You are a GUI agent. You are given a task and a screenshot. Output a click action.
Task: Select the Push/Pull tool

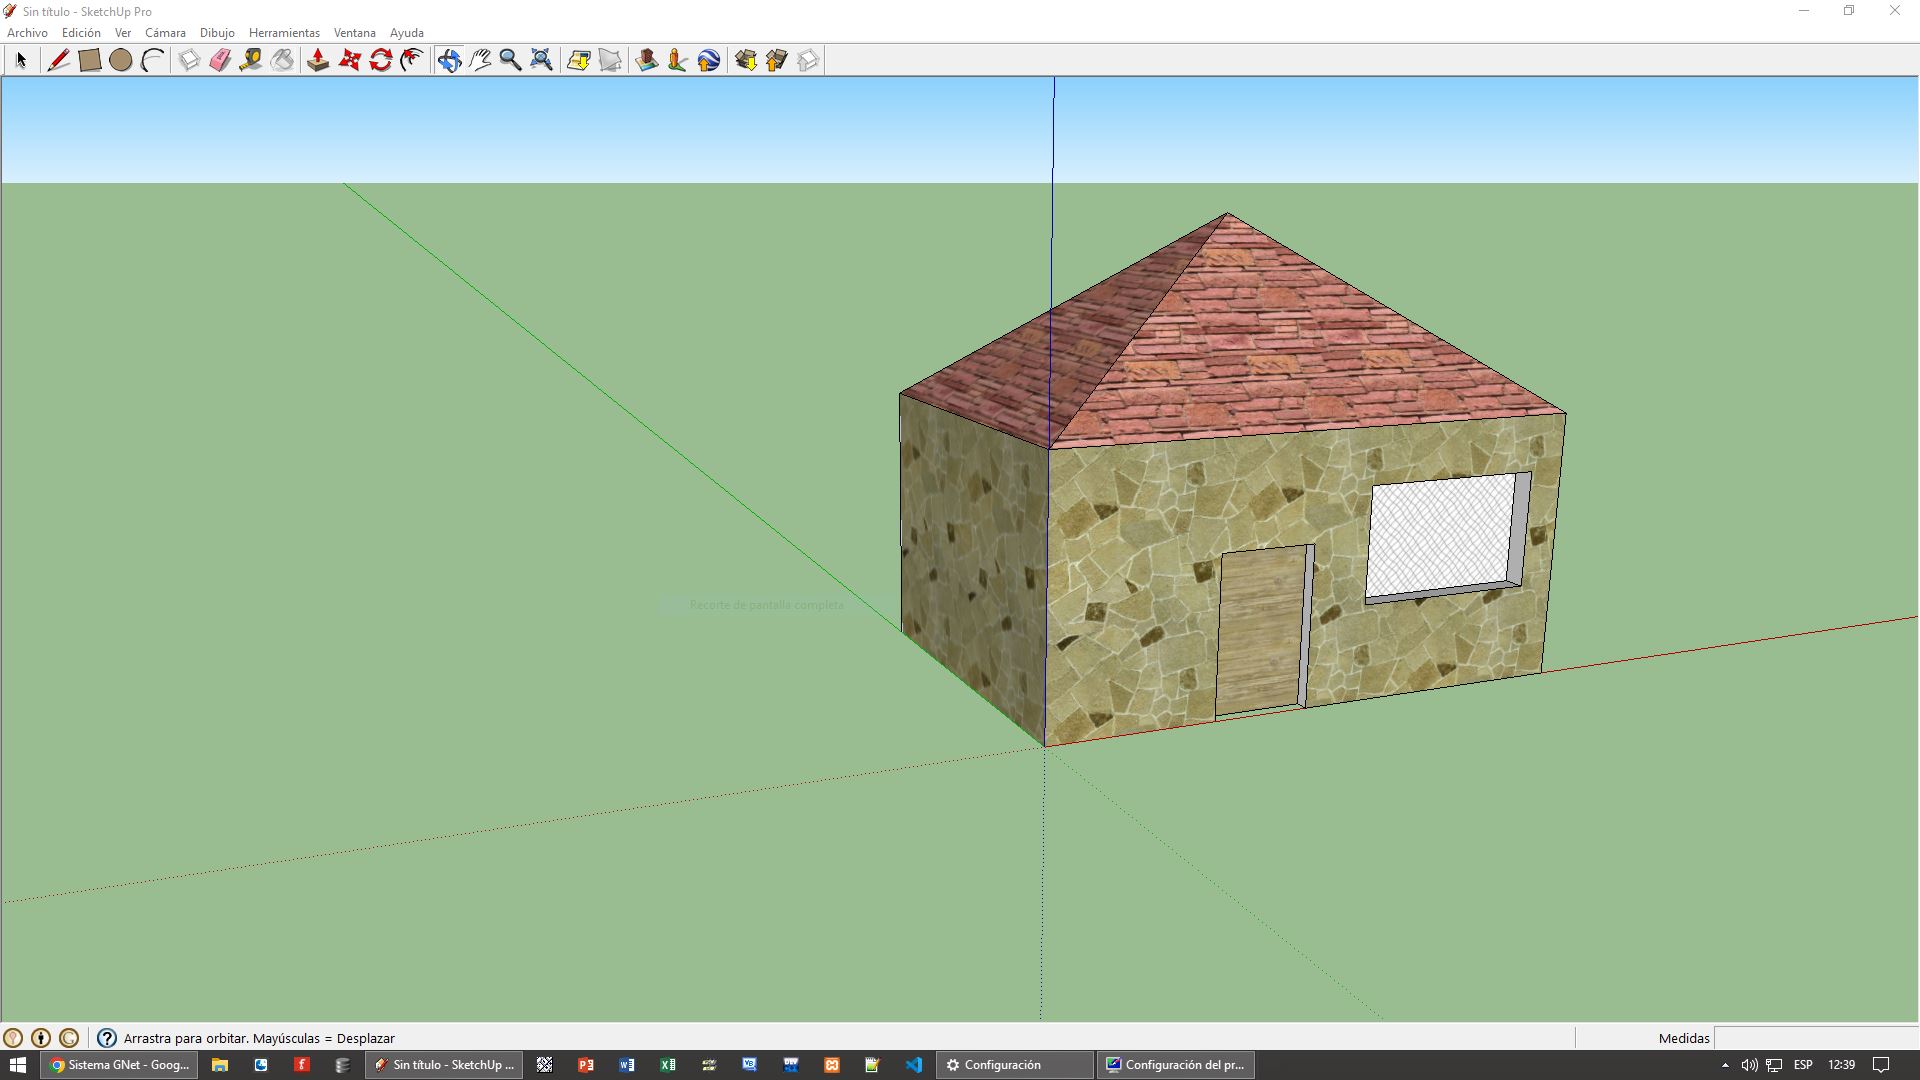[318, 60]
